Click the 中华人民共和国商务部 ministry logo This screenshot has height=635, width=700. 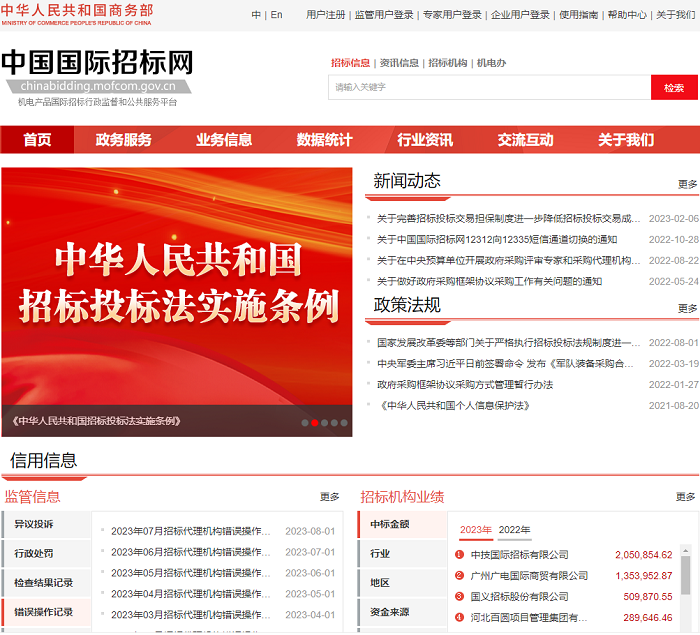(77, 14)
